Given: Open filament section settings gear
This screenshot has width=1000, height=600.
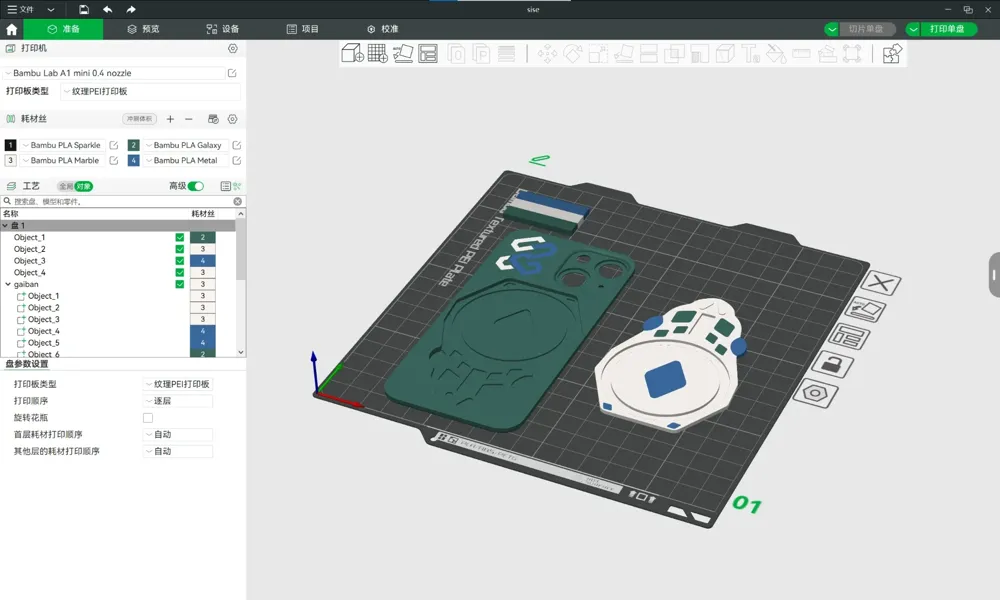Looking at the screenshot, I should pyautogui.click(x=233, y=119).
